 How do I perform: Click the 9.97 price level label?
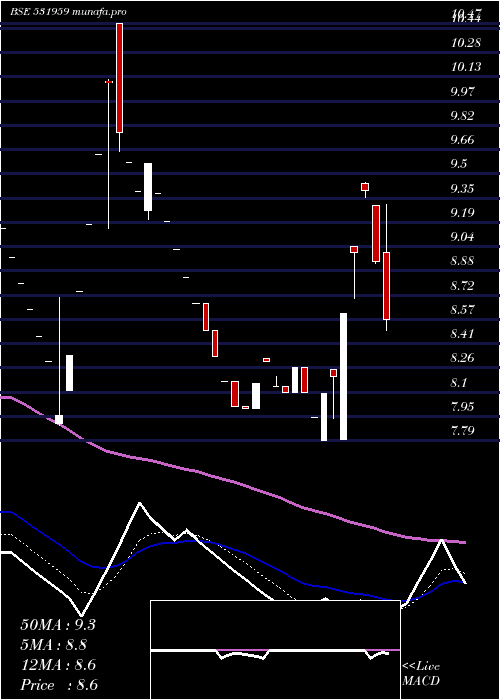(x=462, y=92)
